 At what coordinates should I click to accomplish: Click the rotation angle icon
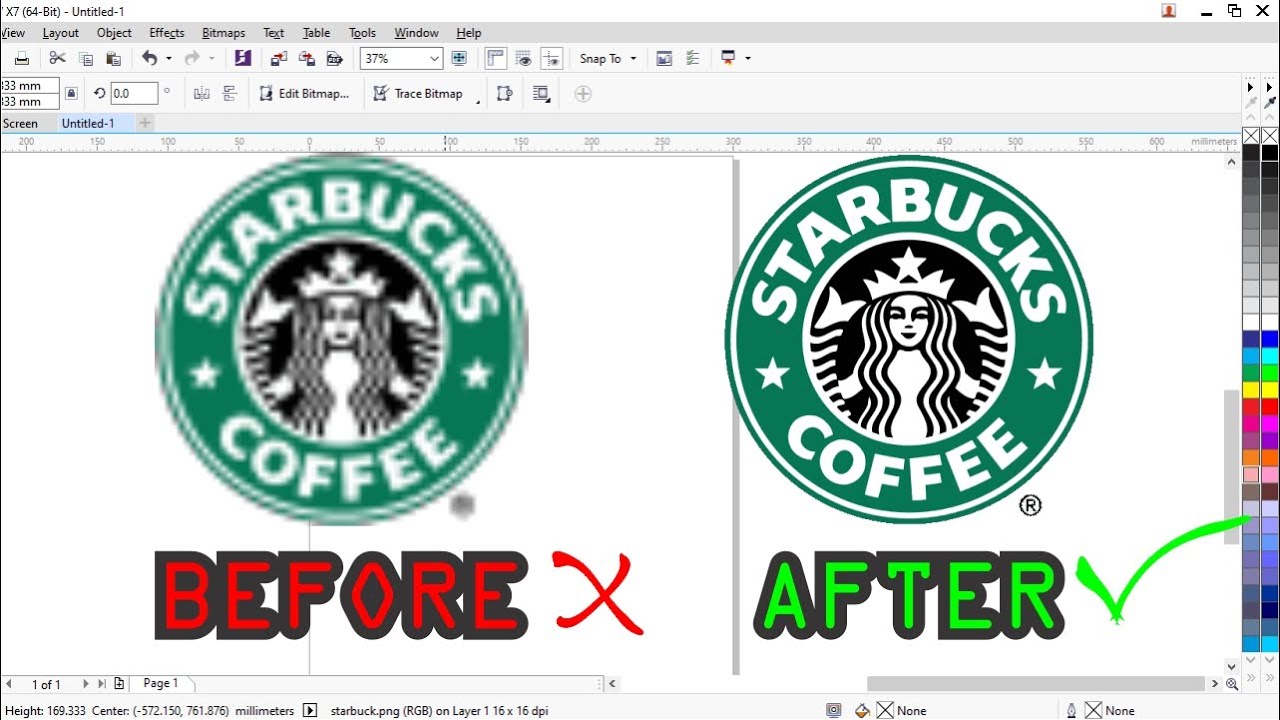point(100,93)
